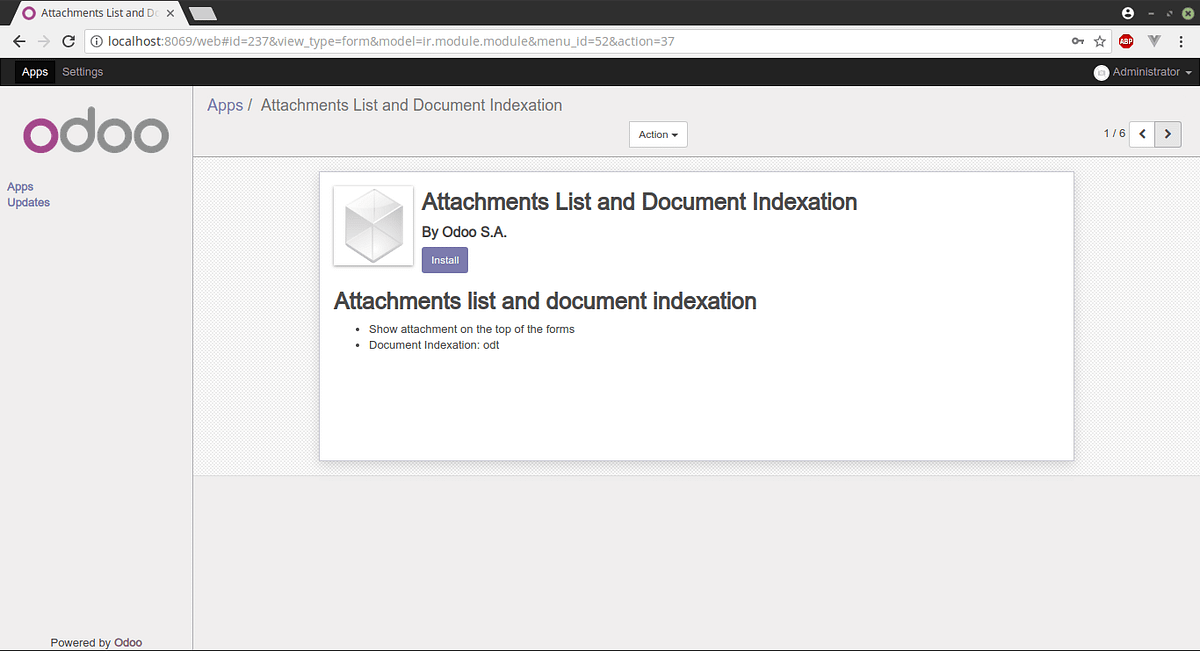1200x651 pixels.
Task: Go to the previous module record
Action: tap(1141, 133)
